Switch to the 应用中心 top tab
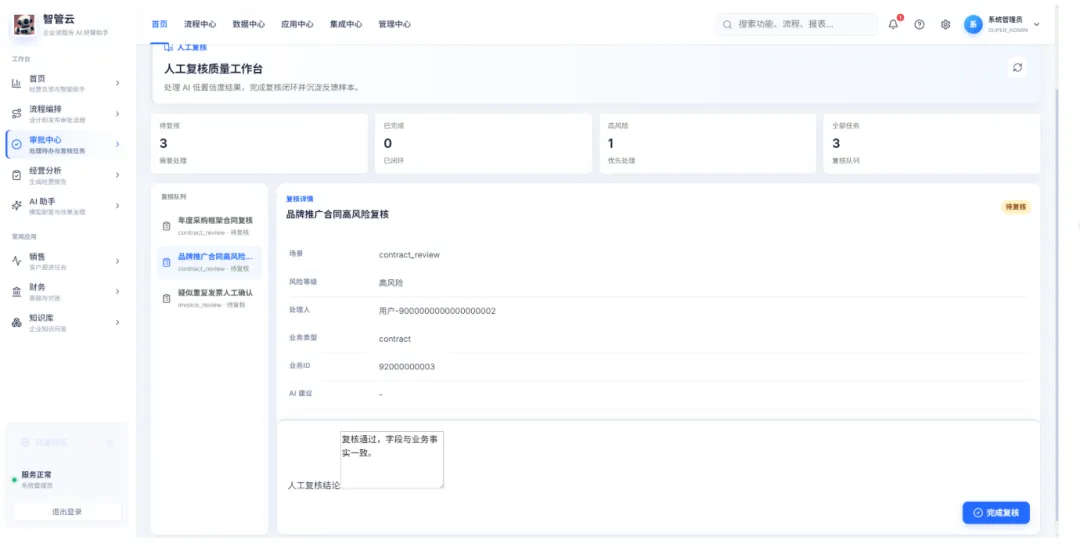This screenshot has height=547, width=1080. click(297, 24)
